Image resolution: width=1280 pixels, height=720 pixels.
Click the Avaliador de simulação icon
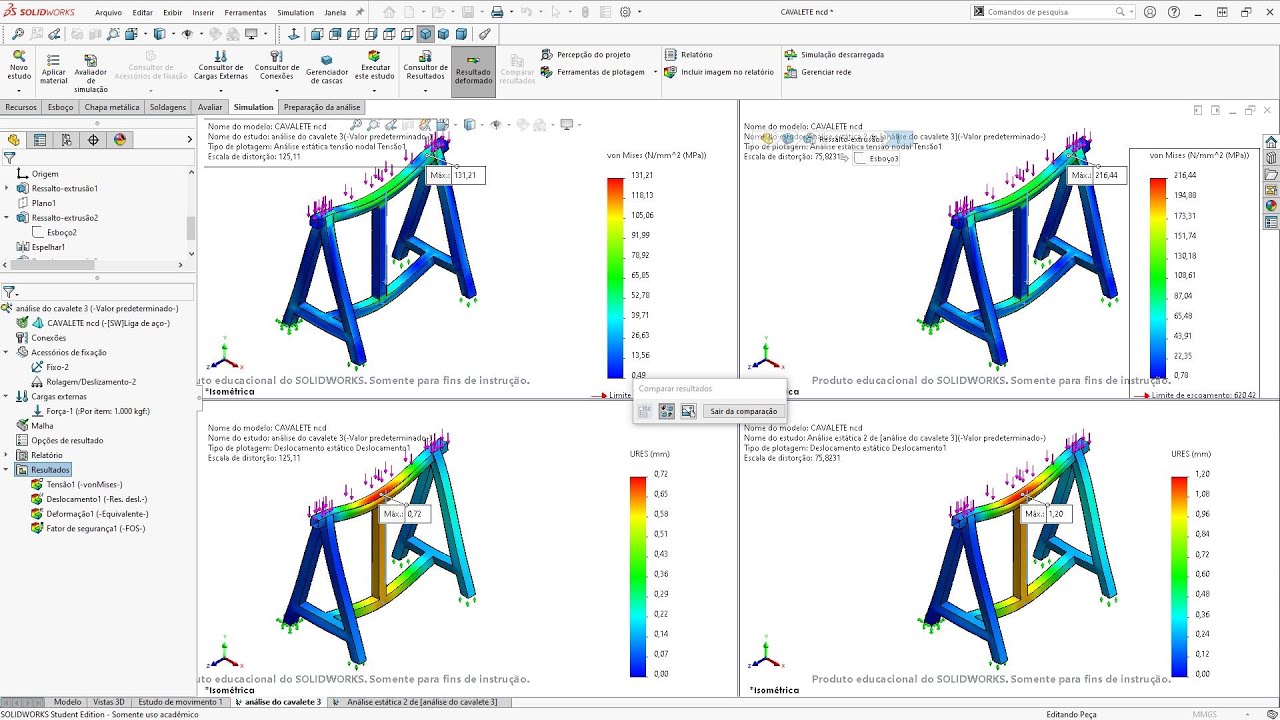(90, 73)
